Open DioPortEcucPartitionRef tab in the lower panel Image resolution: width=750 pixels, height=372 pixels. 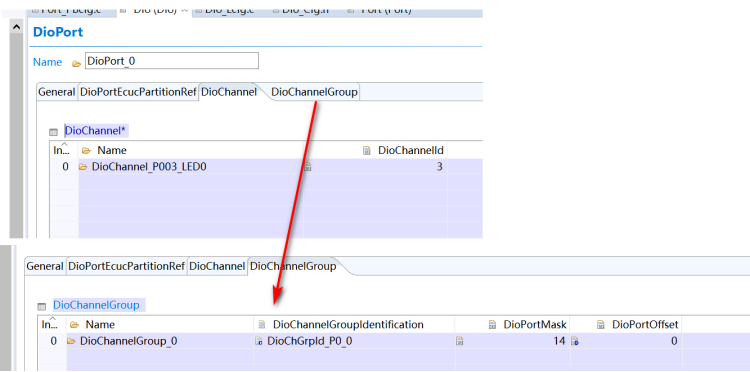pos(126,266)
